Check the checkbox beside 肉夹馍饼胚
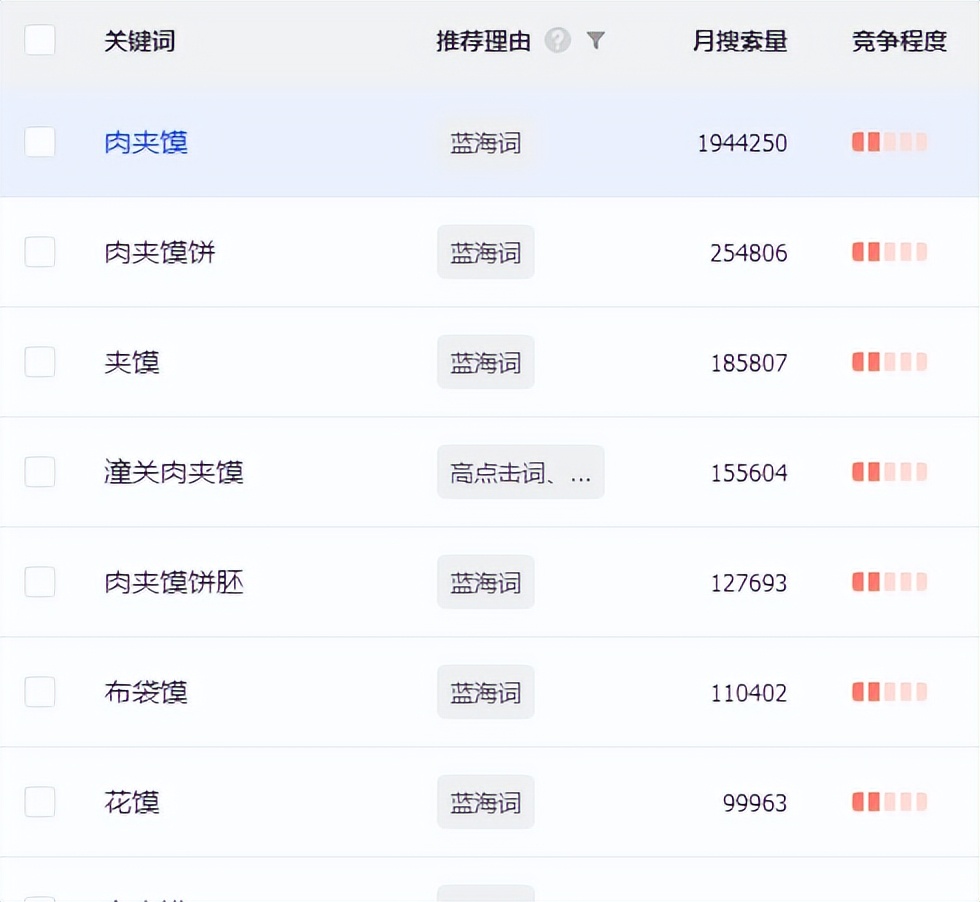 (x=39, y=582)
